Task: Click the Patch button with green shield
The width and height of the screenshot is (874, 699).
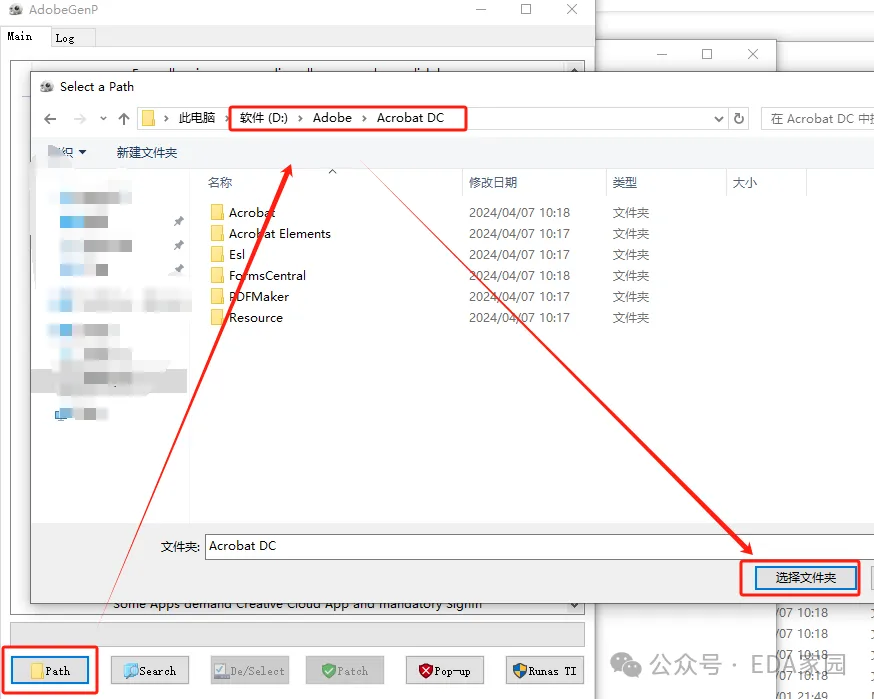Action: [345, 670]
